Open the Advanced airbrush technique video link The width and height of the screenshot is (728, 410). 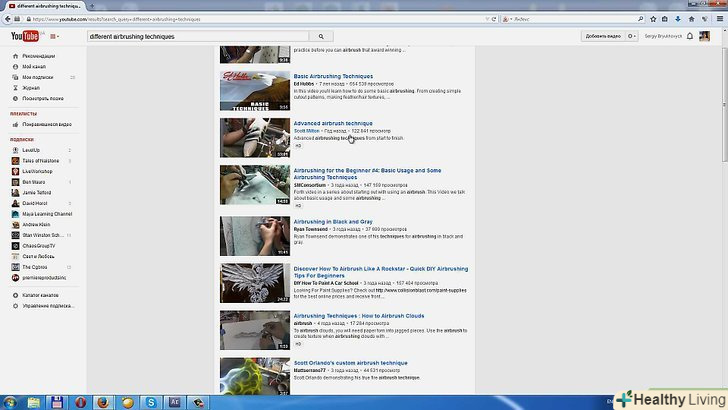pos(333,123)
